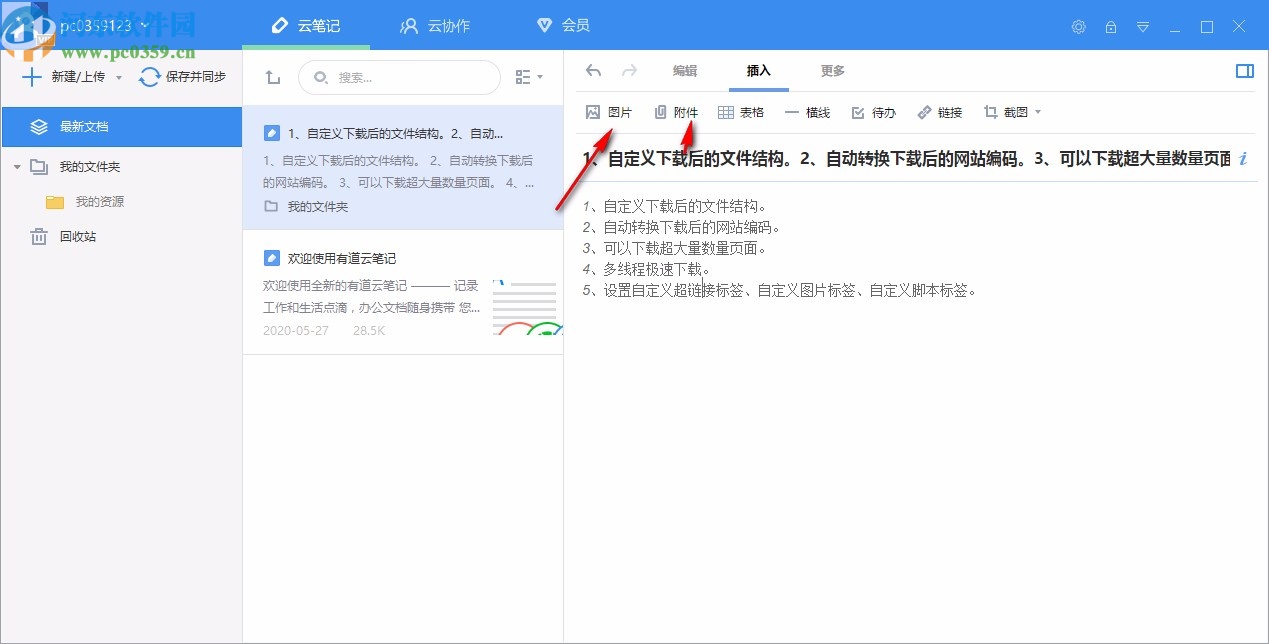This screenshot has width=1269, height=644.
Task: Click the lock icon in title bar
Action: [1111, 27]
